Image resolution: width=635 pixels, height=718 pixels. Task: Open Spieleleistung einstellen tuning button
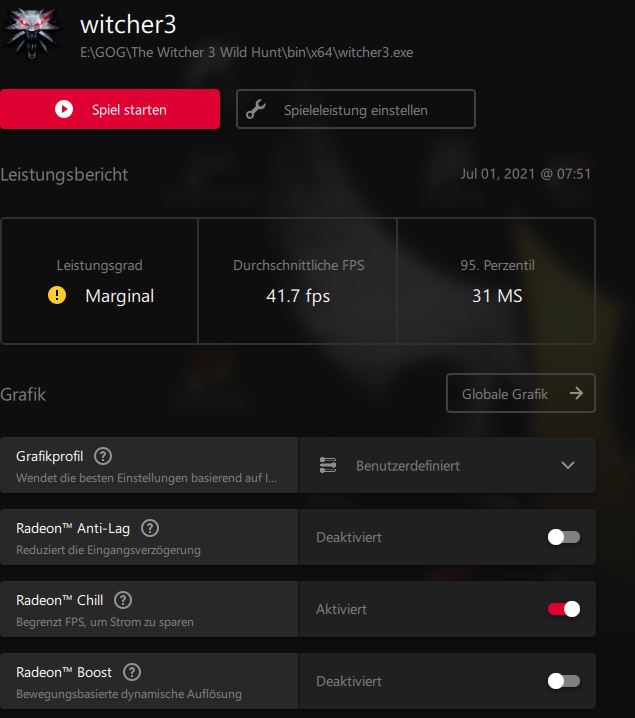[356, 109]
